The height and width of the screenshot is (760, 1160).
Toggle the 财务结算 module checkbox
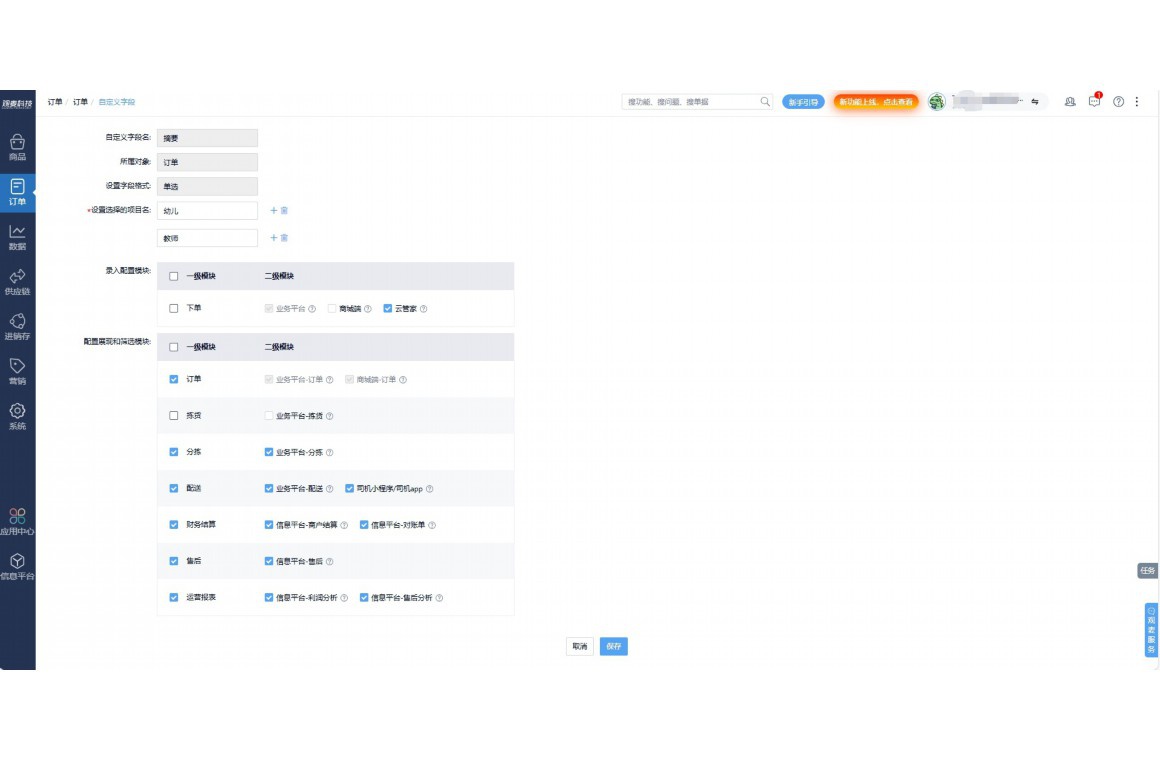(x=174, y=525)
